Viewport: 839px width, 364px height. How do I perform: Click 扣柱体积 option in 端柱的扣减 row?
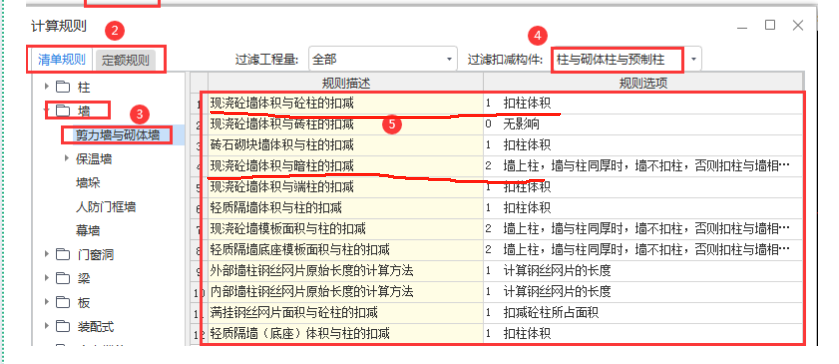pos(527,187)
